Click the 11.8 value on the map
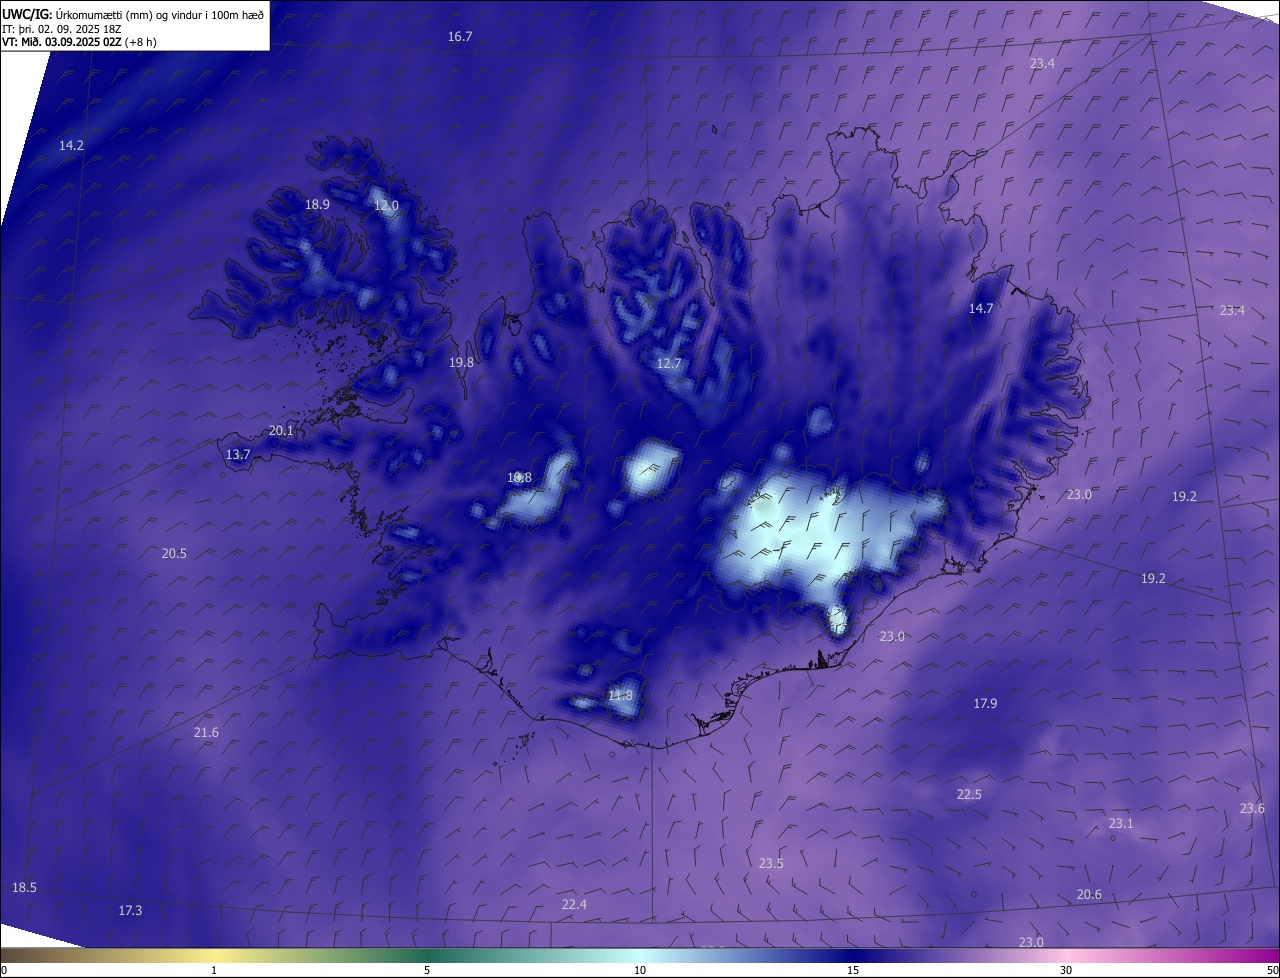This screenshot has height=978, width=1280. tap(620, 695)
